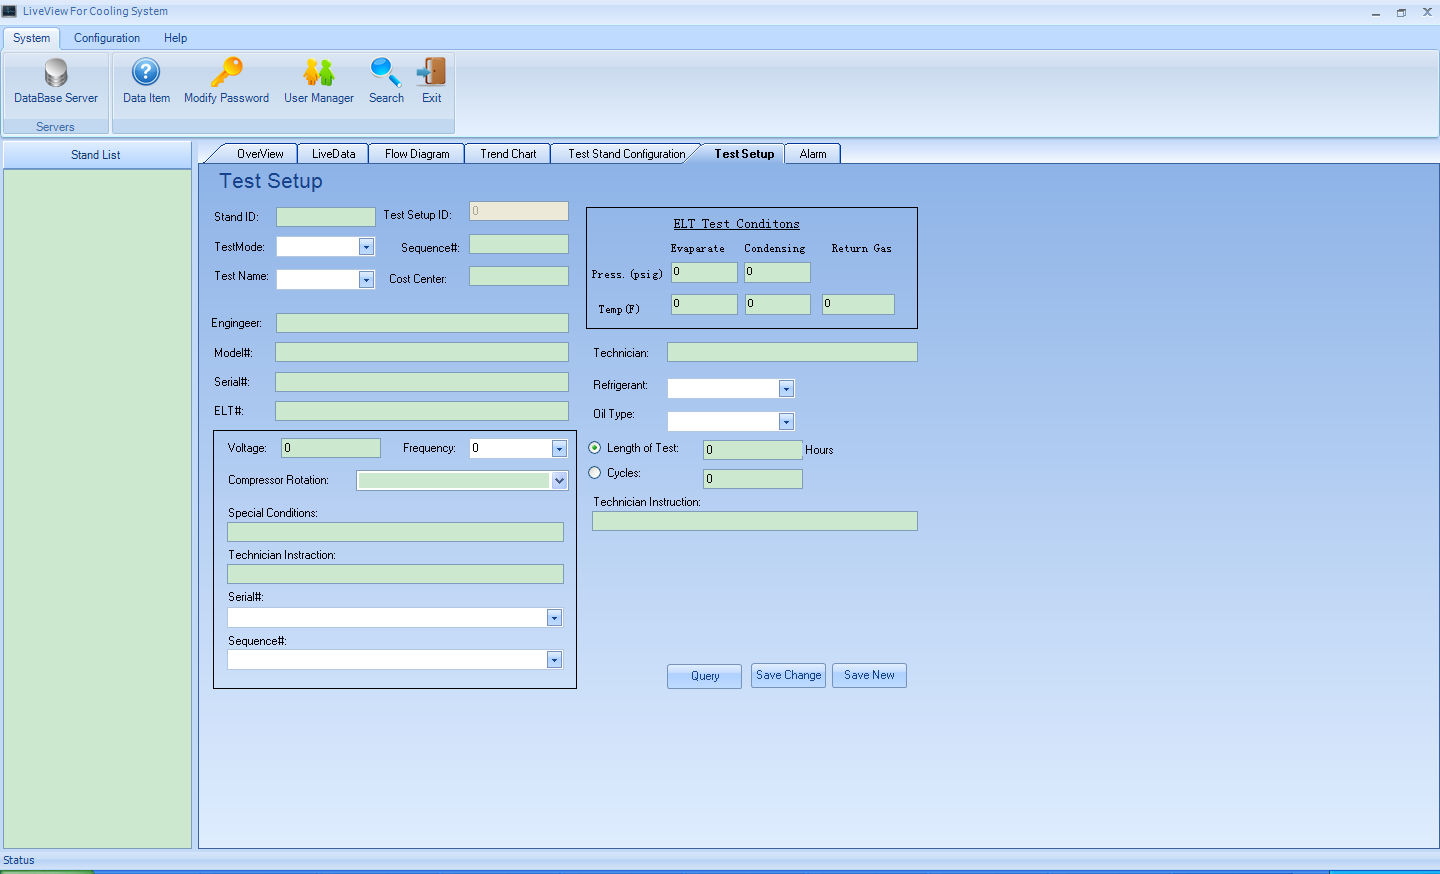
Task: Switch to the Trend Chart tab
Action: click(508, 154)
